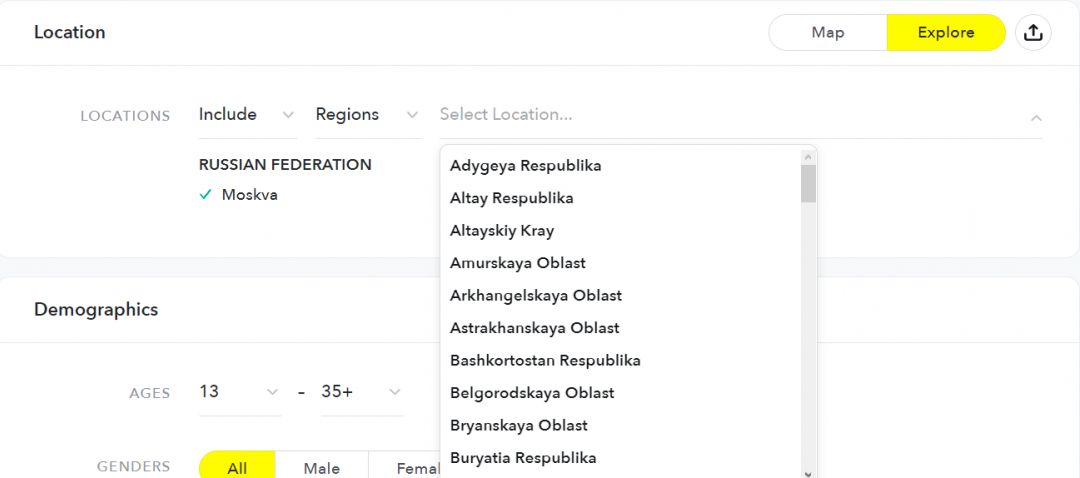Select Altay Respublika from list
The image size is (1080, 478).
pyautogui.click(x=621, y=198)
